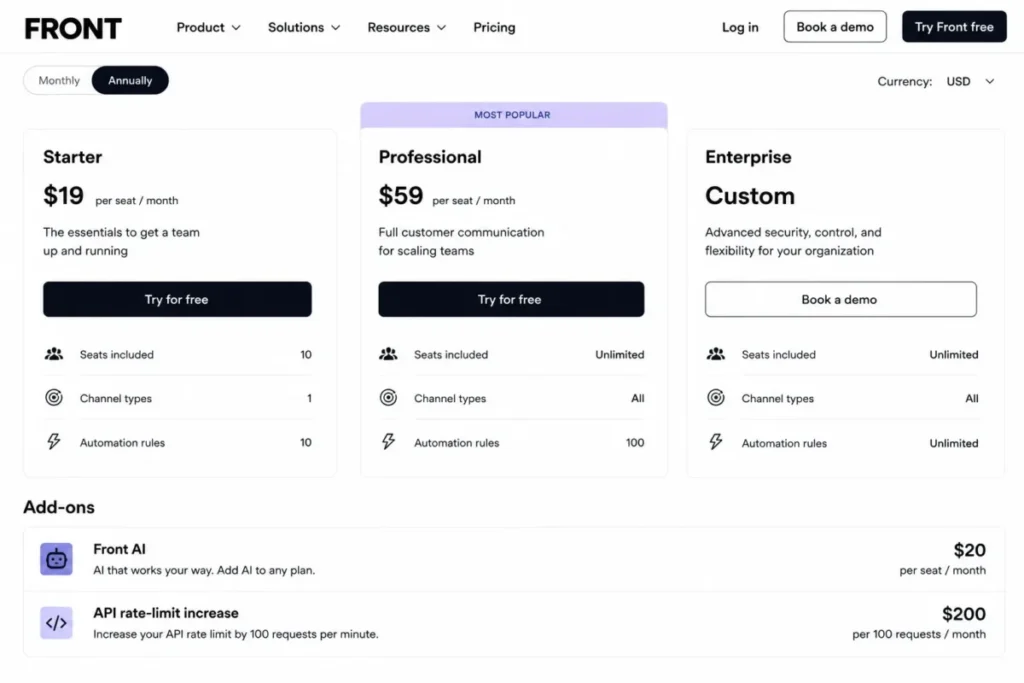Click Starter Seats included label
The image size is (1024, 683).
(117, 355)
